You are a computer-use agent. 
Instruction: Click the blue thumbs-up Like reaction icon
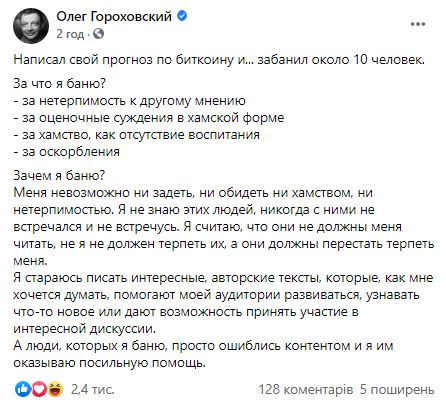pos(24,389)
